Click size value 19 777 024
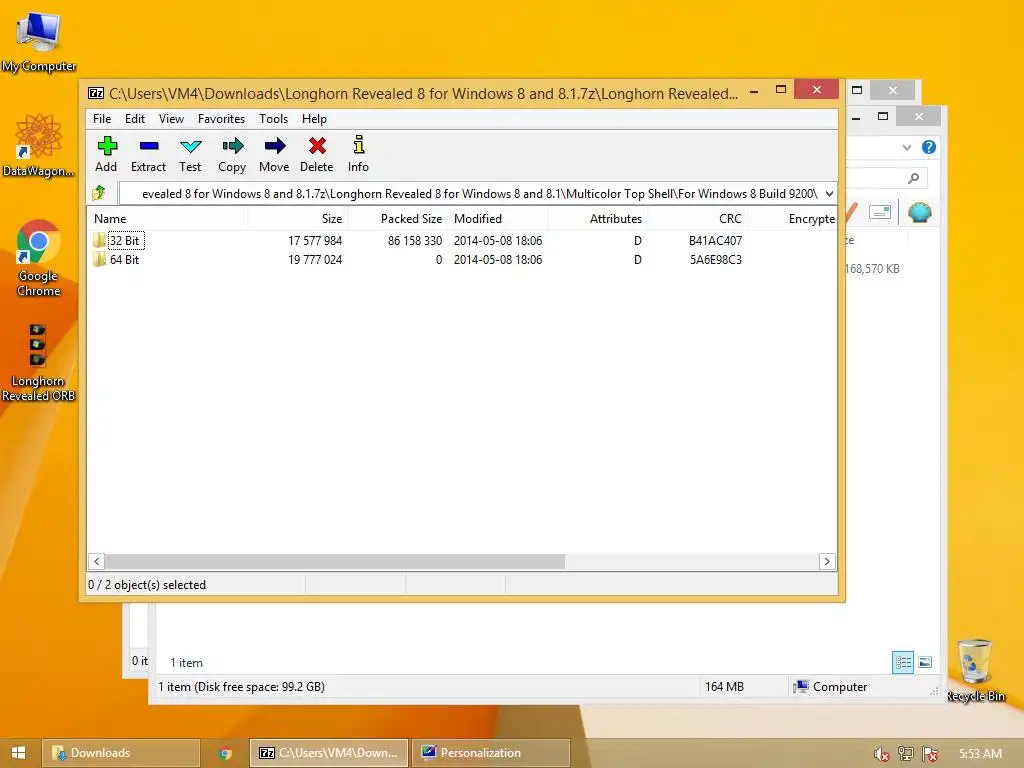This screenshot has height=768, width=1024. point(315,259)
